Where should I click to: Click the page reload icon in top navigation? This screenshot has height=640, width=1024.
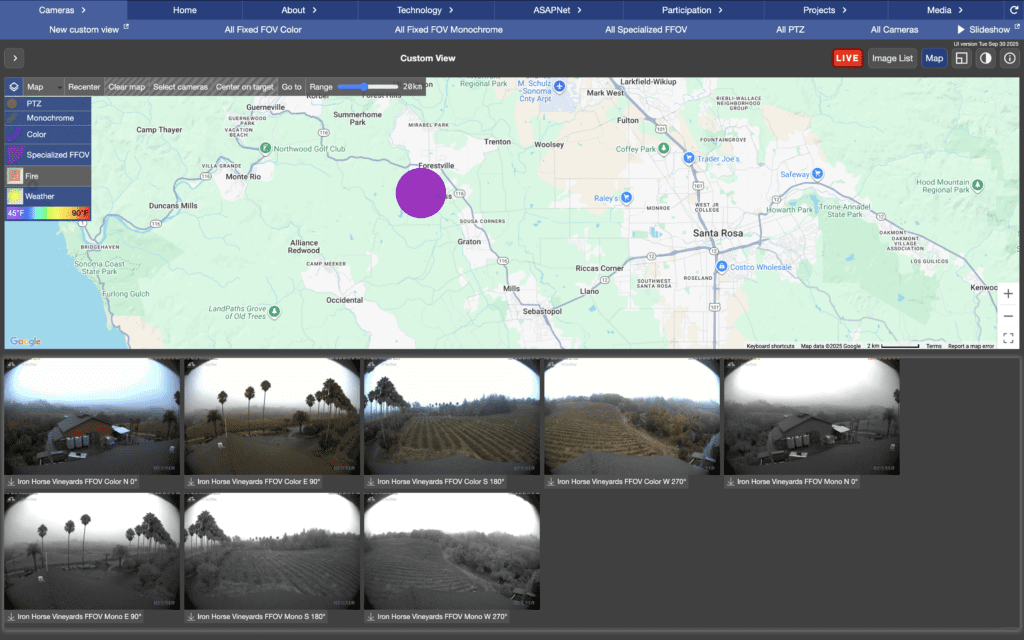1013,10
